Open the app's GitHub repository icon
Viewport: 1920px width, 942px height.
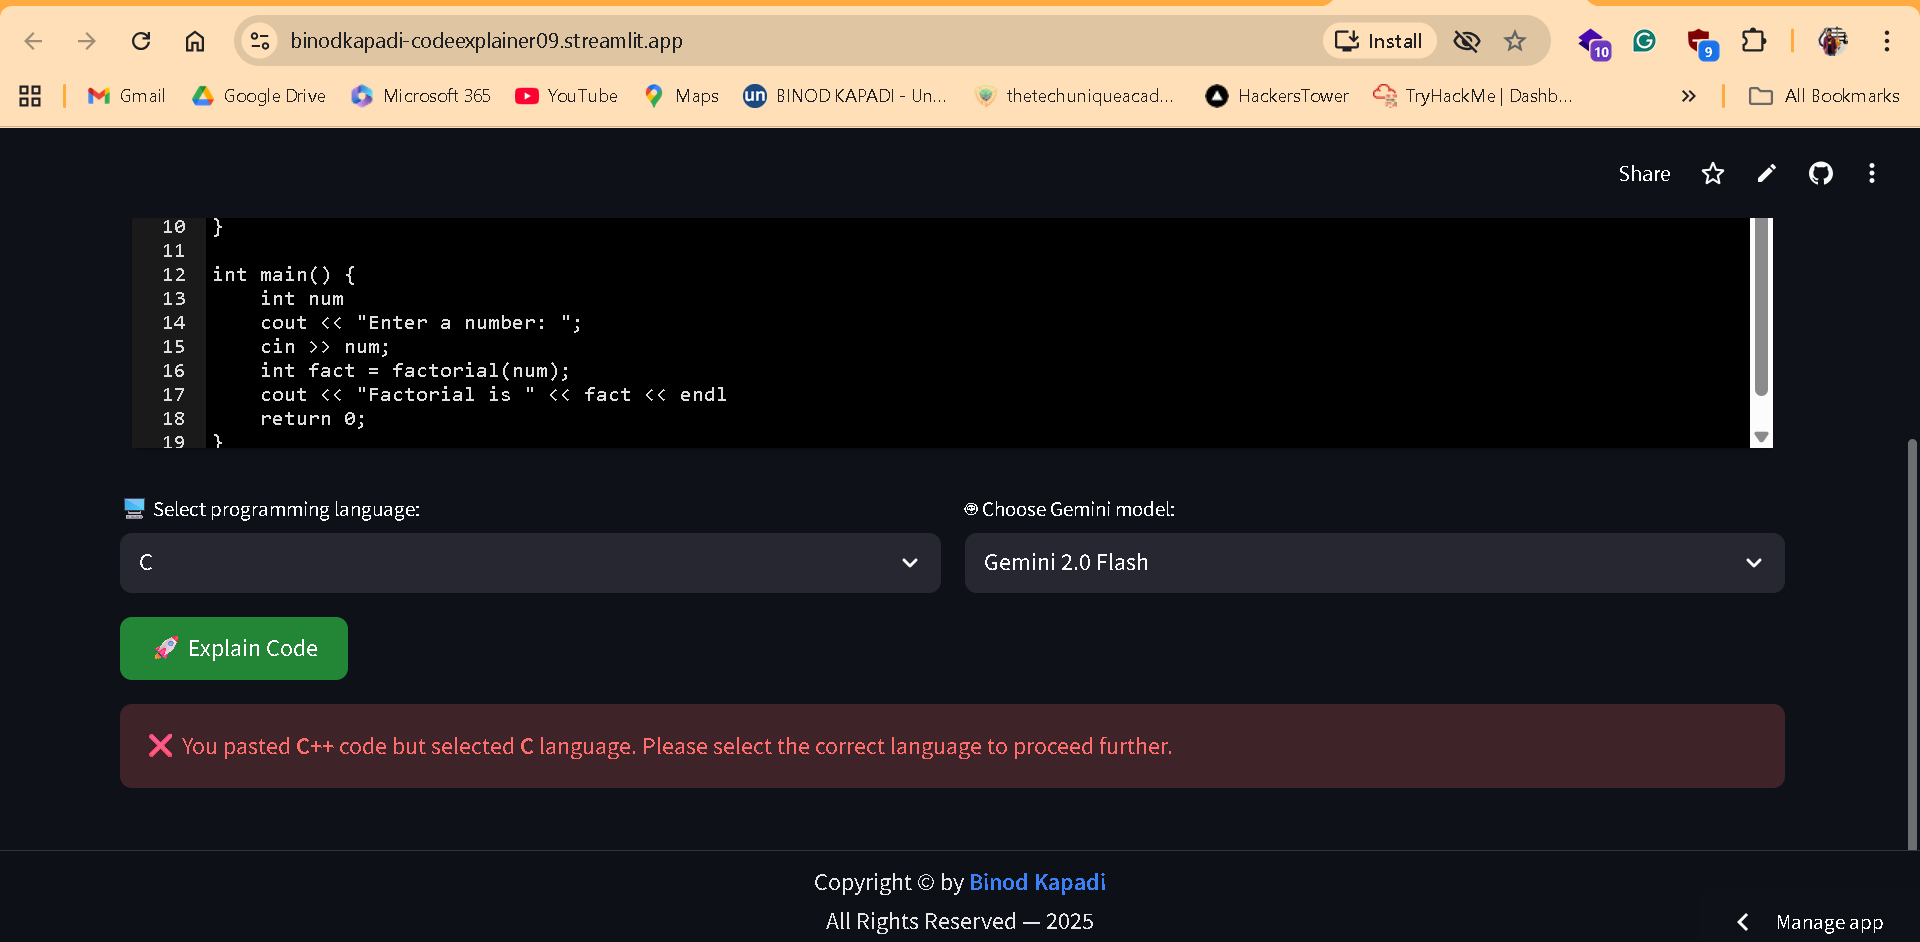point(1821,173)
